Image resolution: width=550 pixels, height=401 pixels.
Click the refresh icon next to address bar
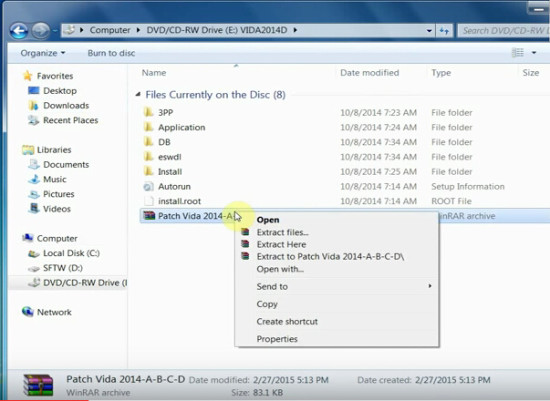(444, 31)
